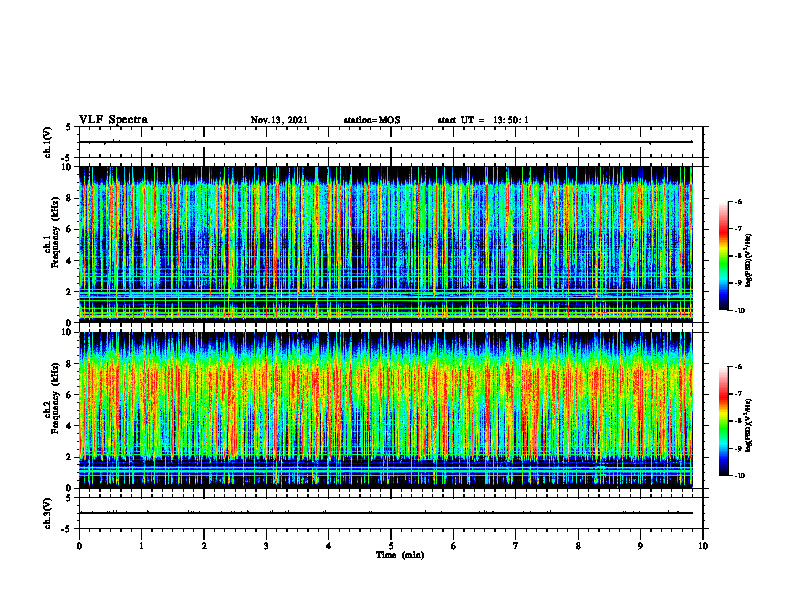Click the "-10" label on ch.1 color bar
The width and height of the screenshot is (792, 612).
pos(739,311)
